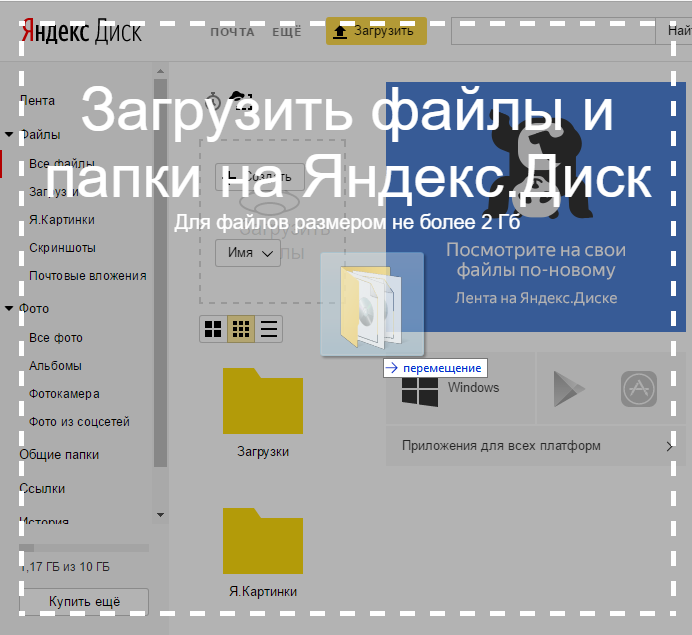Click the upload arrow icon in Загрузить
This screenshot has width=692, height=635.
click(x=340, y=32)
